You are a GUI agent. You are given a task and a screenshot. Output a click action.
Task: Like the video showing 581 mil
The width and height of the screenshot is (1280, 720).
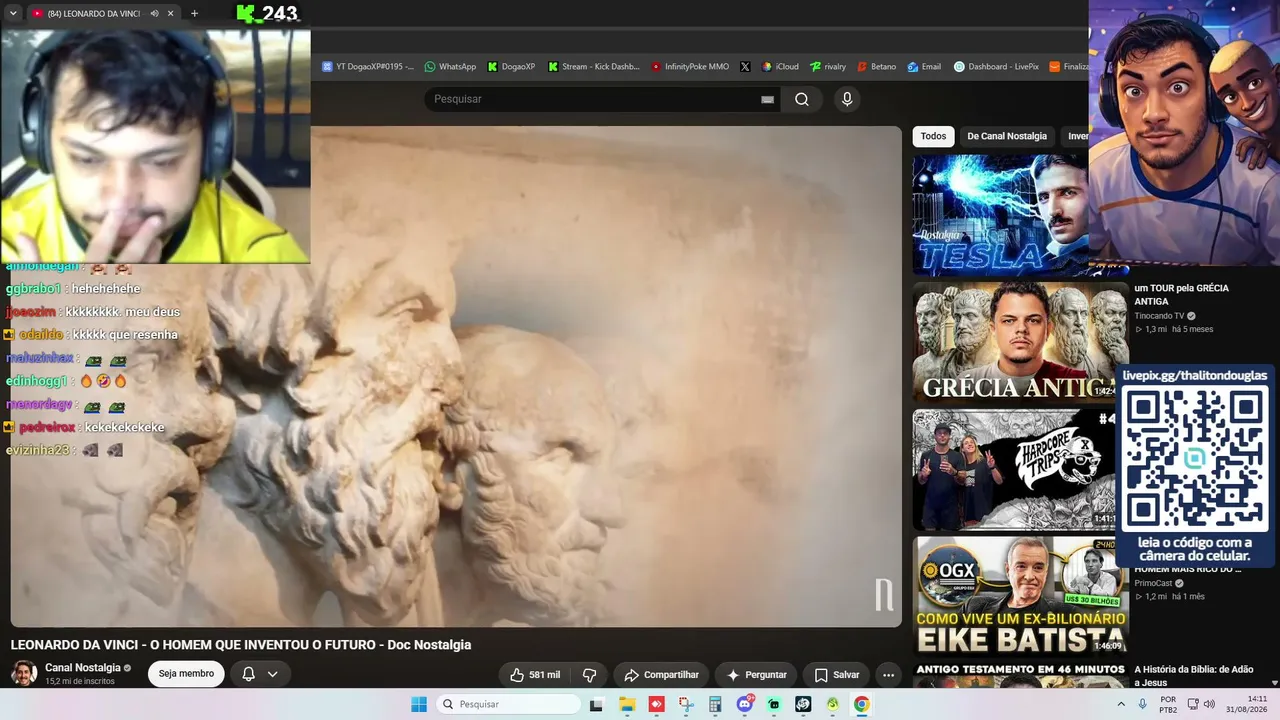(x=535, y=675)
